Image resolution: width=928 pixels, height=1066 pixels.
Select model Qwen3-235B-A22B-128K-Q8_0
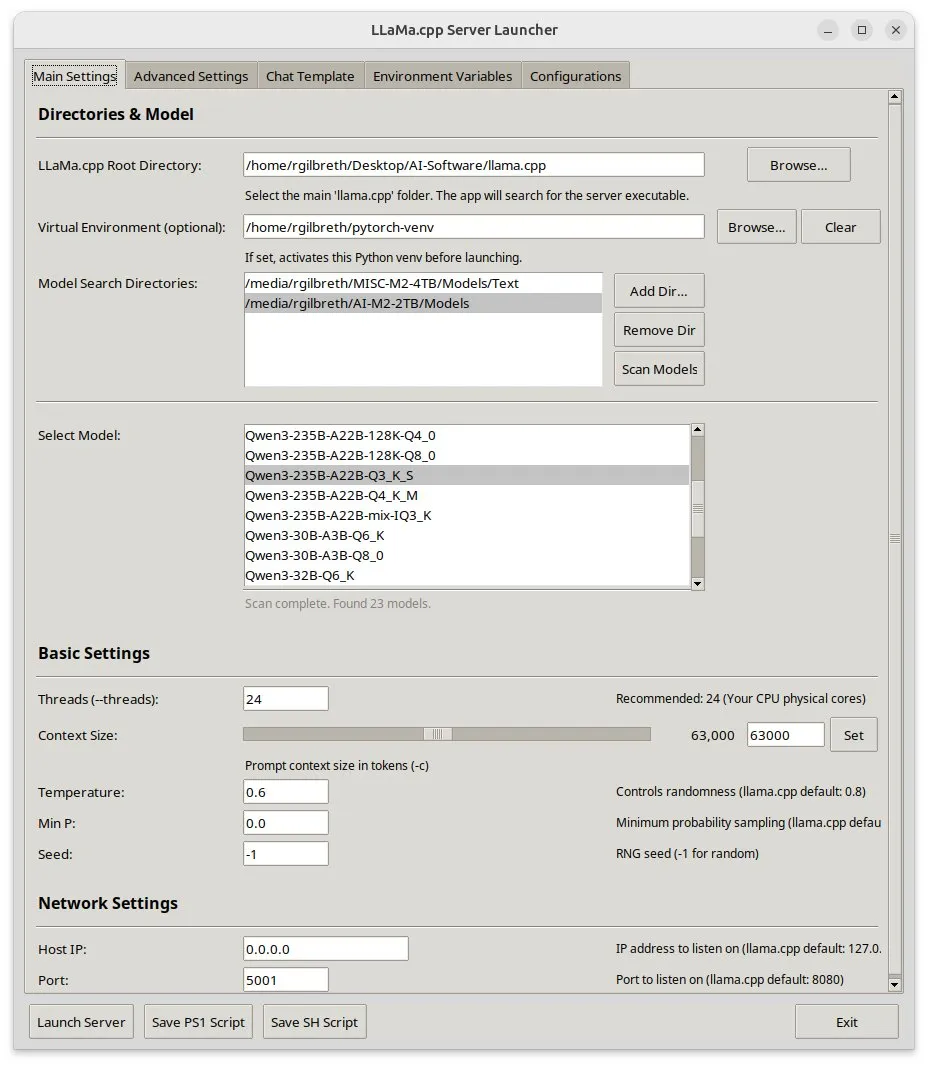click(x=466, y=455)
